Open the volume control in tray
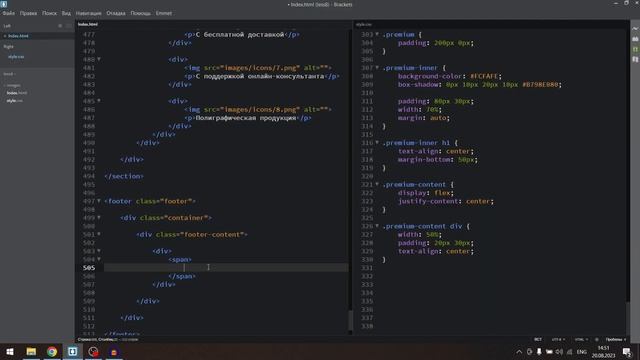The image size is (640, 360). tap(559, 352)
